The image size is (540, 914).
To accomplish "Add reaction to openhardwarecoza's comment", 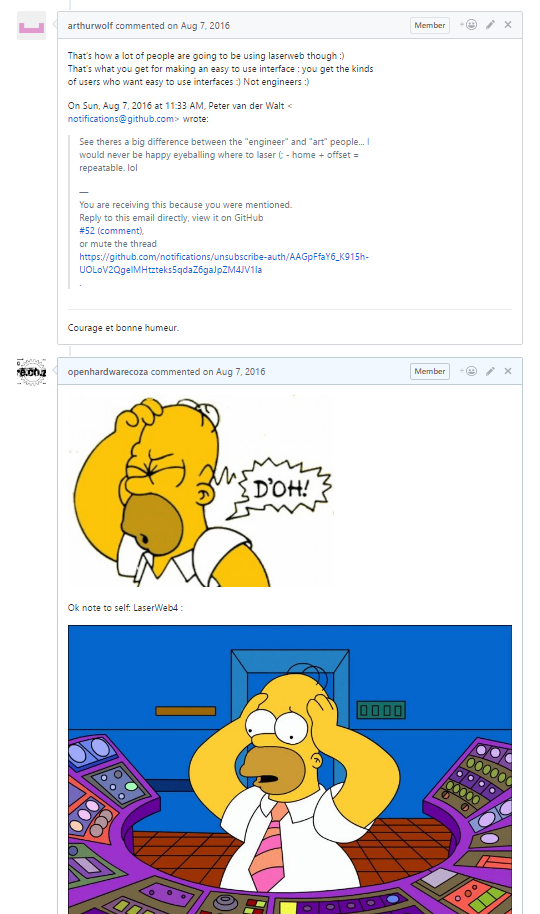I will (468, 371).
